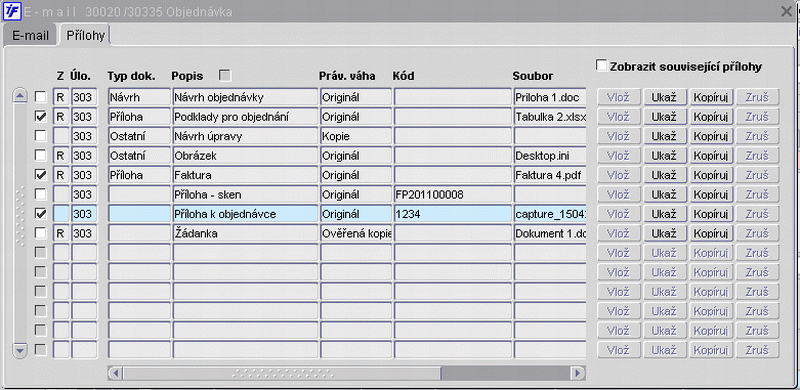This screenshot has width=800, height=390.
Task: Check the Obrázek row checkbox
Action: click(x=40, y=155)
